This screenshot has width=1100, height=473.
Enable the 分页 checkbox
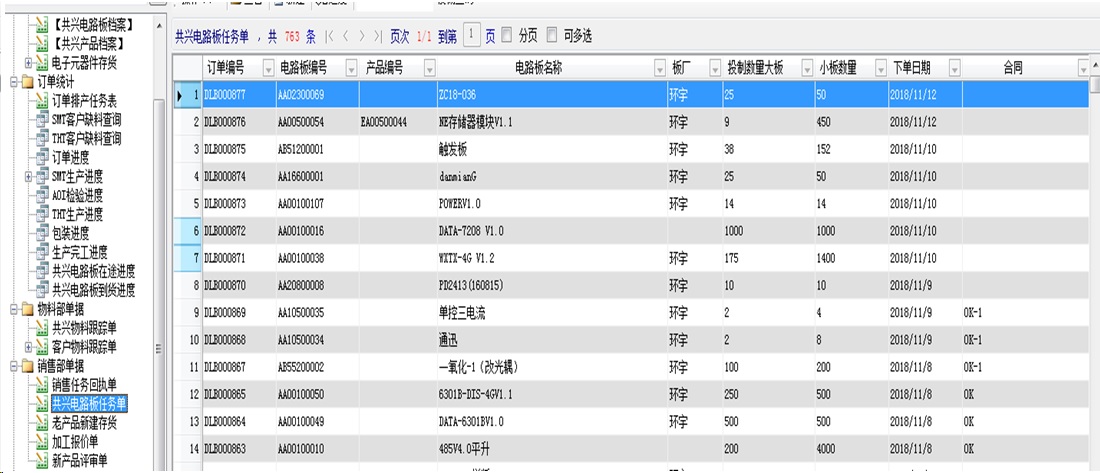point(506,36)
